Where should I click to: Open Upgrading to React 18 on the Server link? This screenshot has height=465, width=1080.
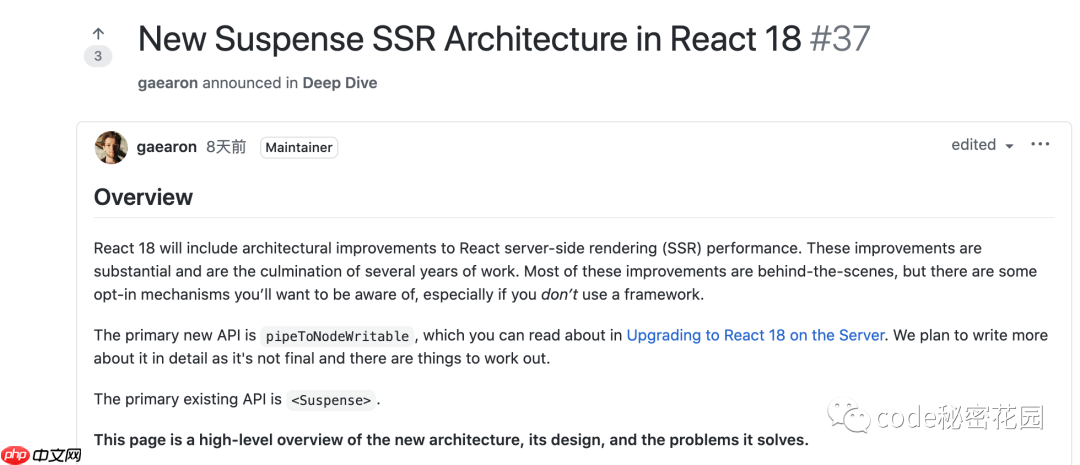(x=755, y=335)
